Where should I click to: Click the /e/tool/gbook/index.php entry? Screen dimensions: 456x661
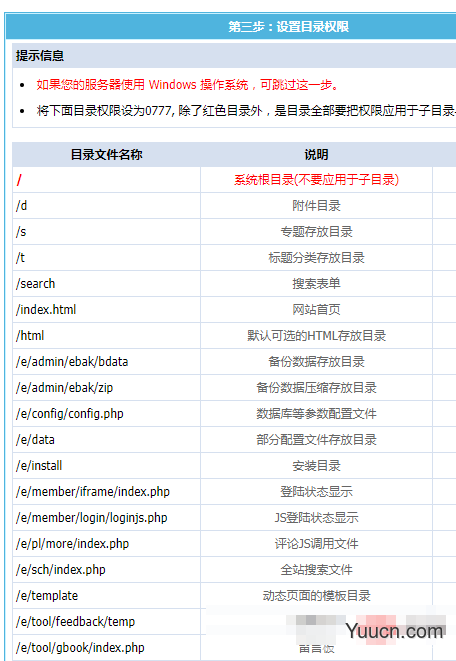coord(80,648)
